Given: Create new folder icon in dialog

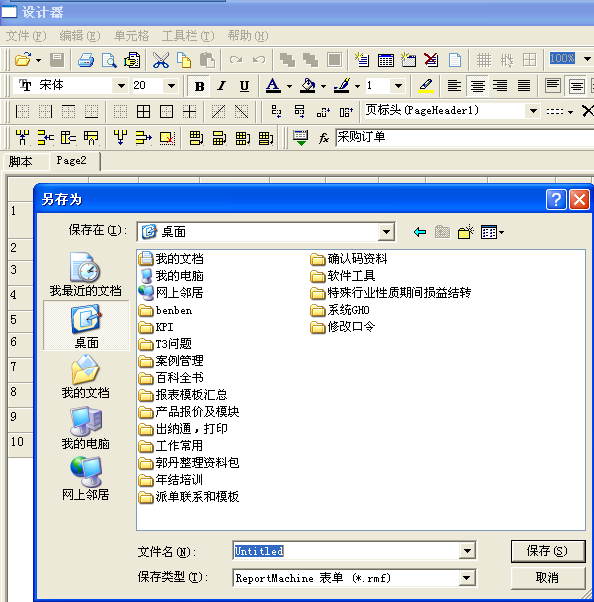Looking at the screenshot, I should point(466,232).
